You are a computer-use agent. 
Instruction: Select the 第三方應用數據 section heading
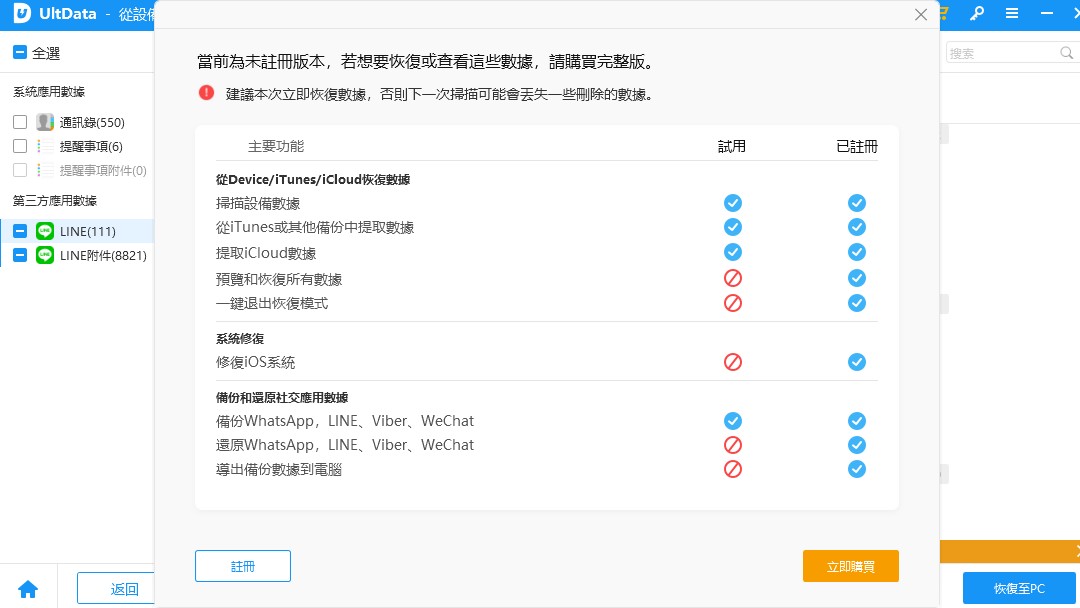point(55,201)
